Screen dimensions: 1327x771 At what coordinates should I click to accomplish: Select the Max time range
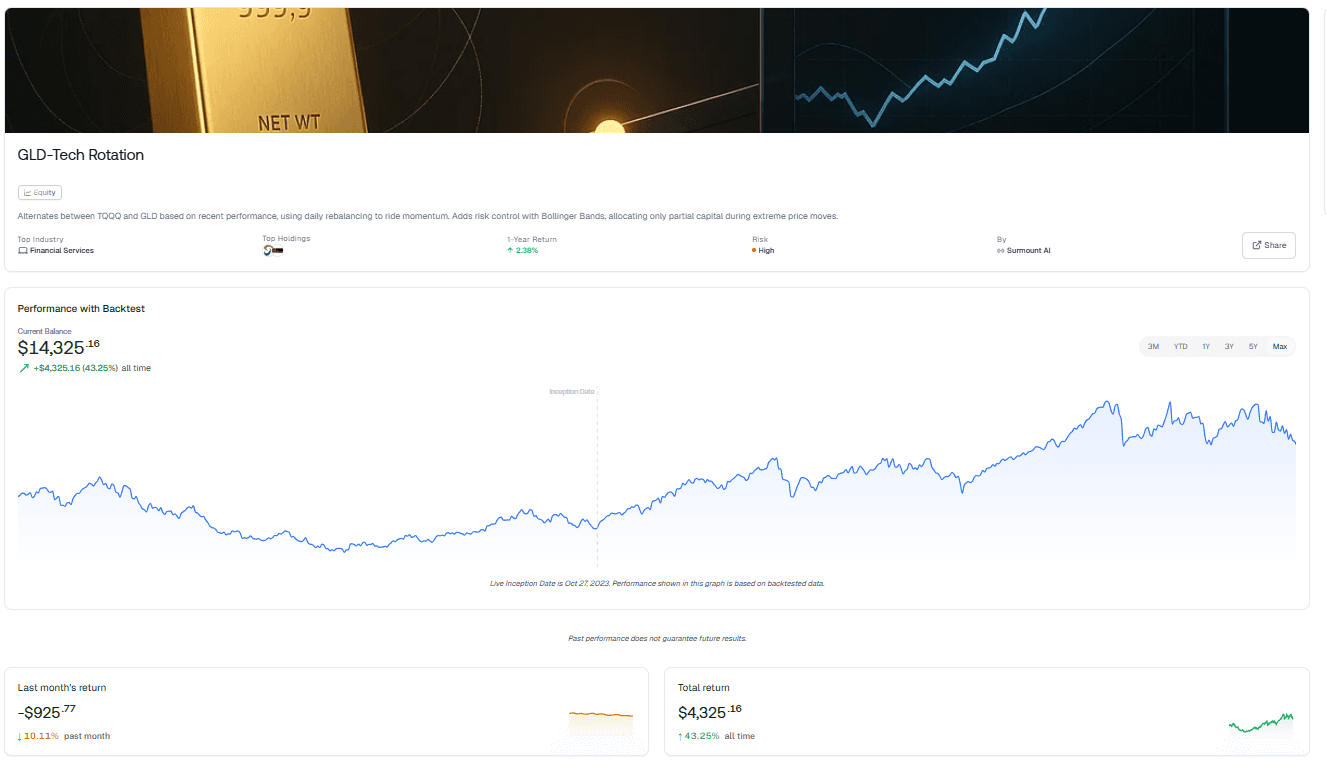point(1280,346)
